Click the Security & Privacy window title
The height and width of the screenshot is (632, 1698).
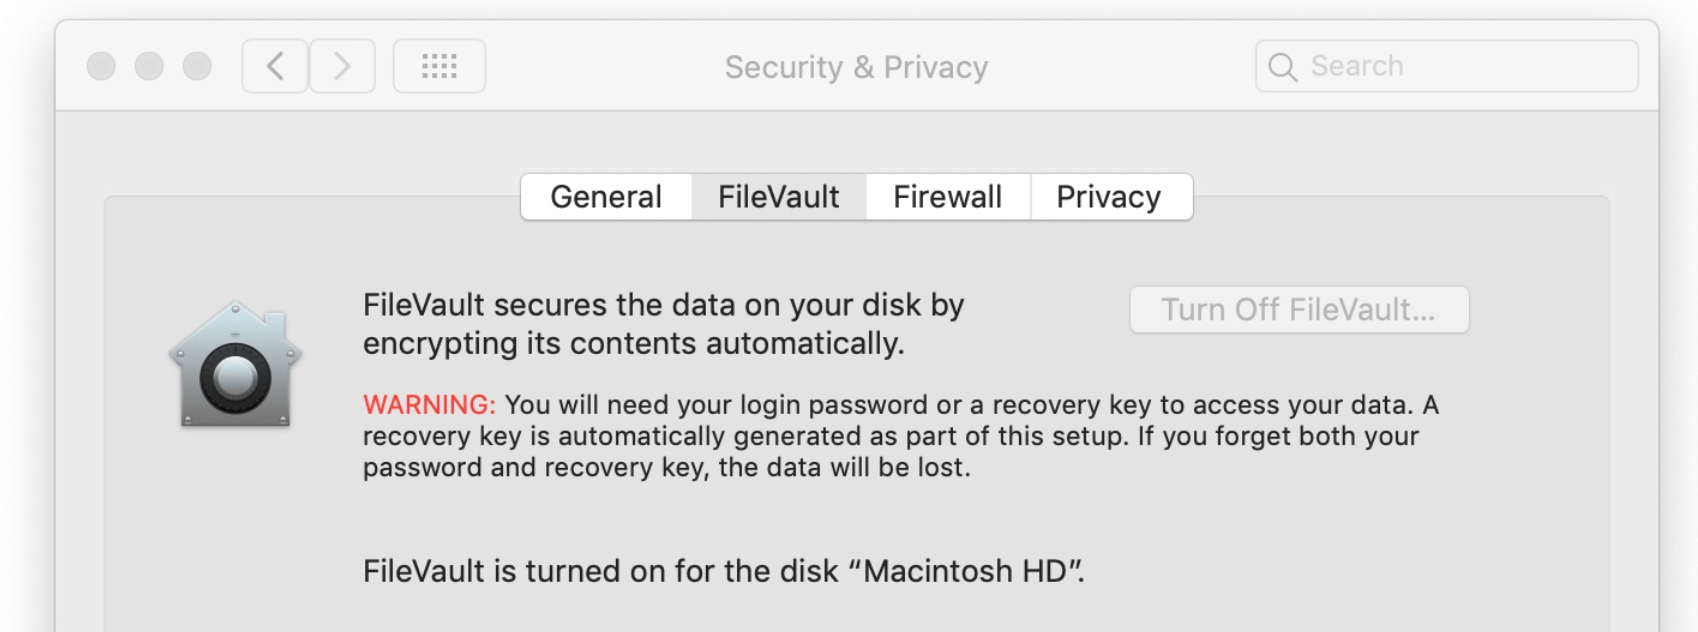coord(856,67)
